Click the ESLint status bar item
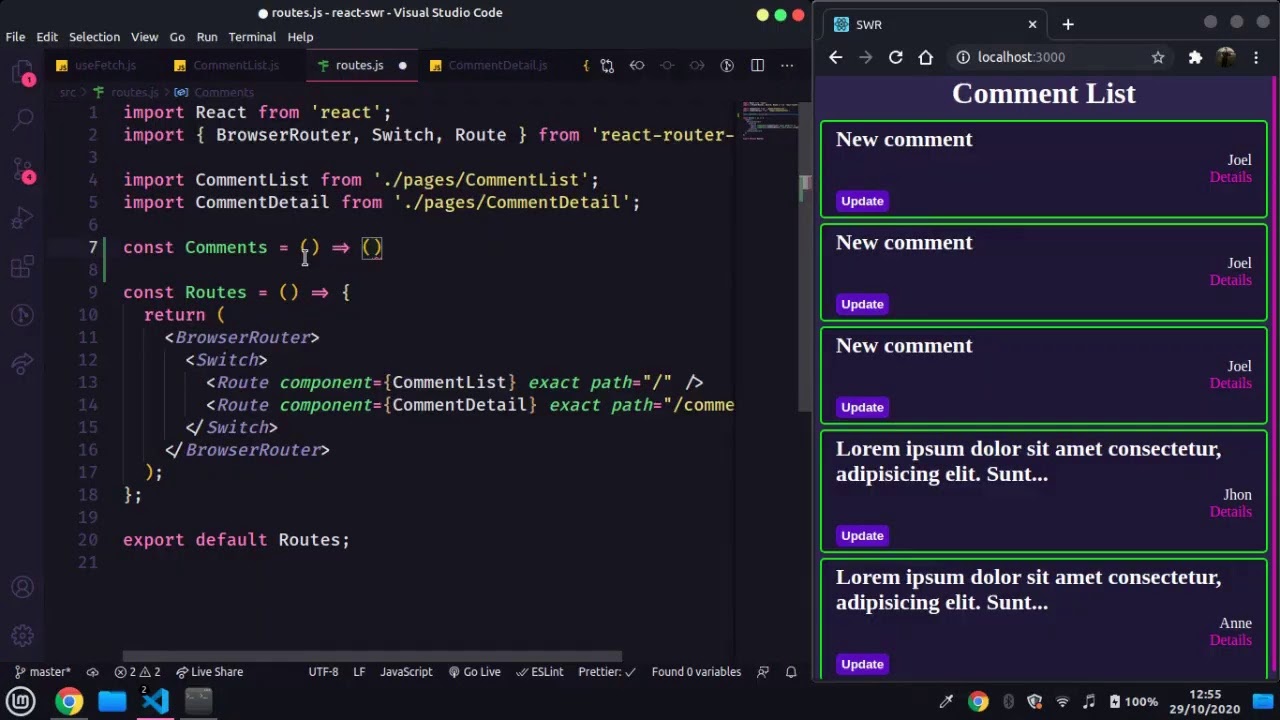Image resolution: width=1280 pixels, height=720 pixels. pyautogui.click(x=539, y=672)
